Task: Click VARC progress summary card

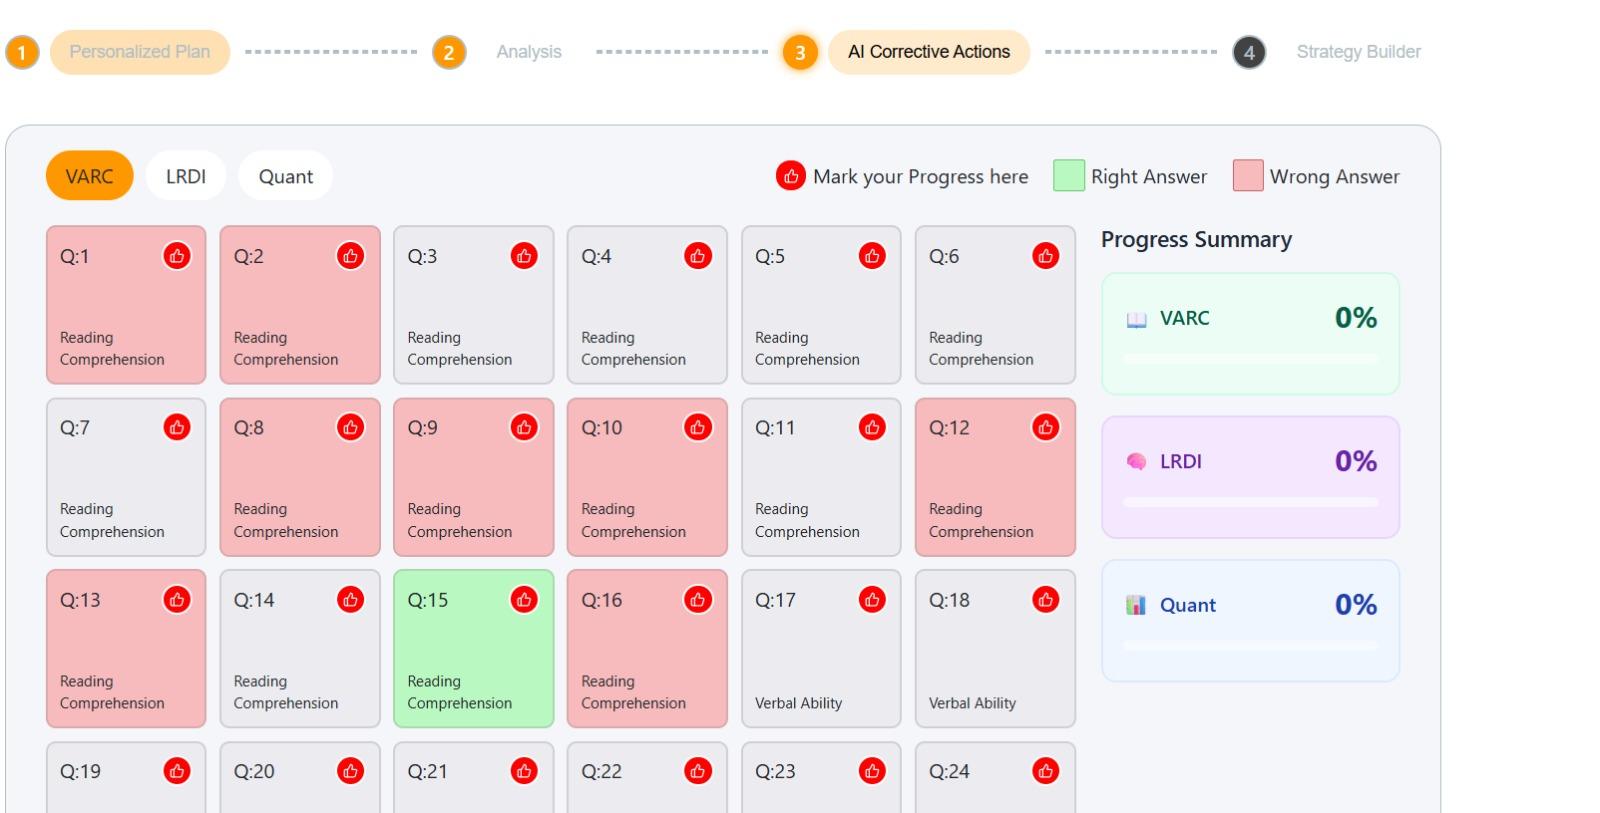Action: coord(1250,334)
